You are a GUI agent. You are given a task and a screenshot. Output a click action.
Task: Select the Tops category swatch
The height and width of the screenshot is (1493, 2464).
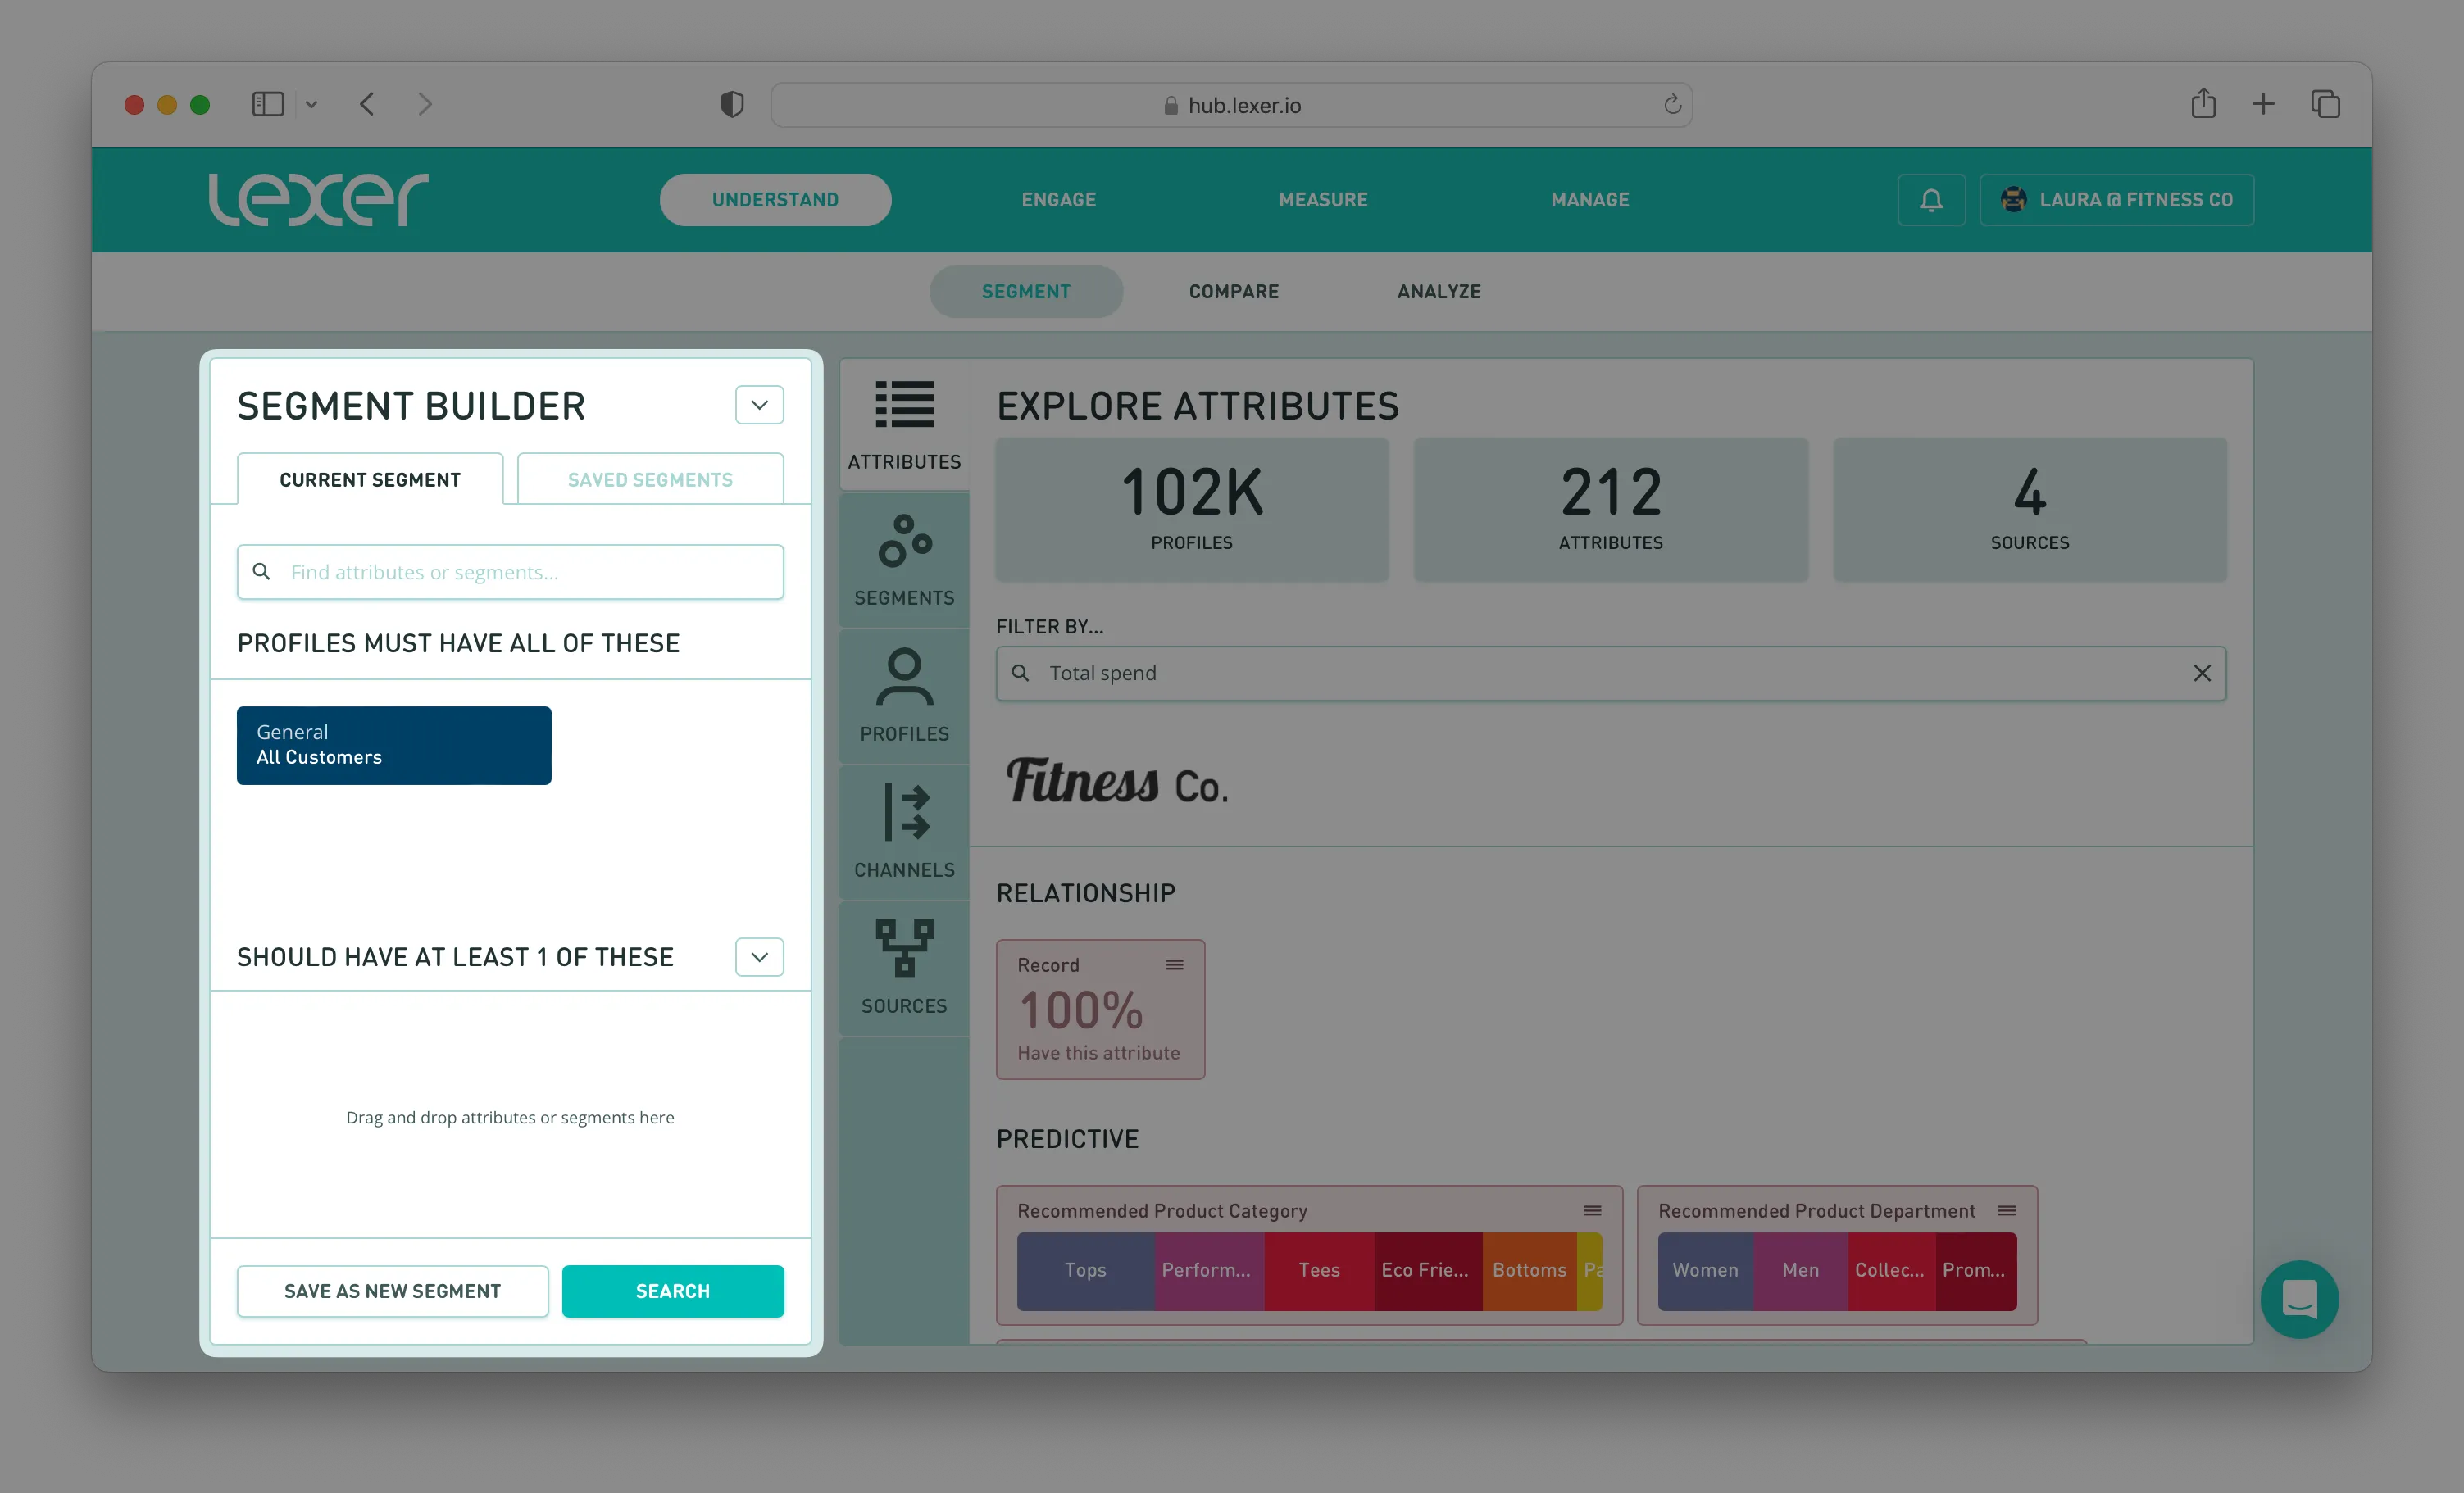(x=1085, y=1270)
